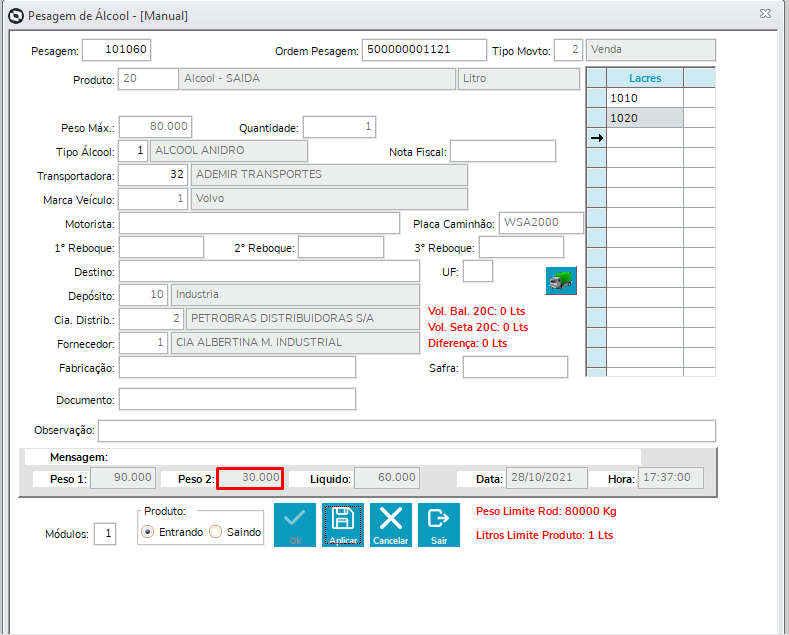The image size is (789, 635).
Task: Click the PETROBRAS DISTRIBUIDORAS S/A box
Action: click(x=303, y=319)
